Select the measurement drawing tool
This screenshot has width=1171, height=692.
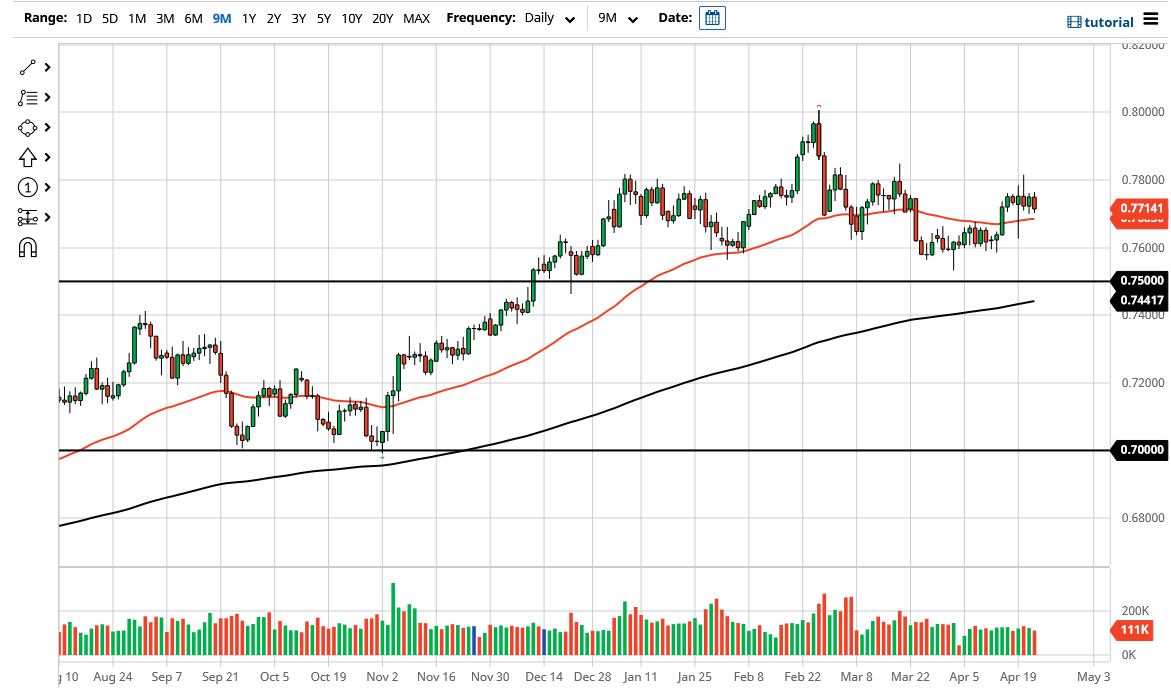click(x=28, y=217)
